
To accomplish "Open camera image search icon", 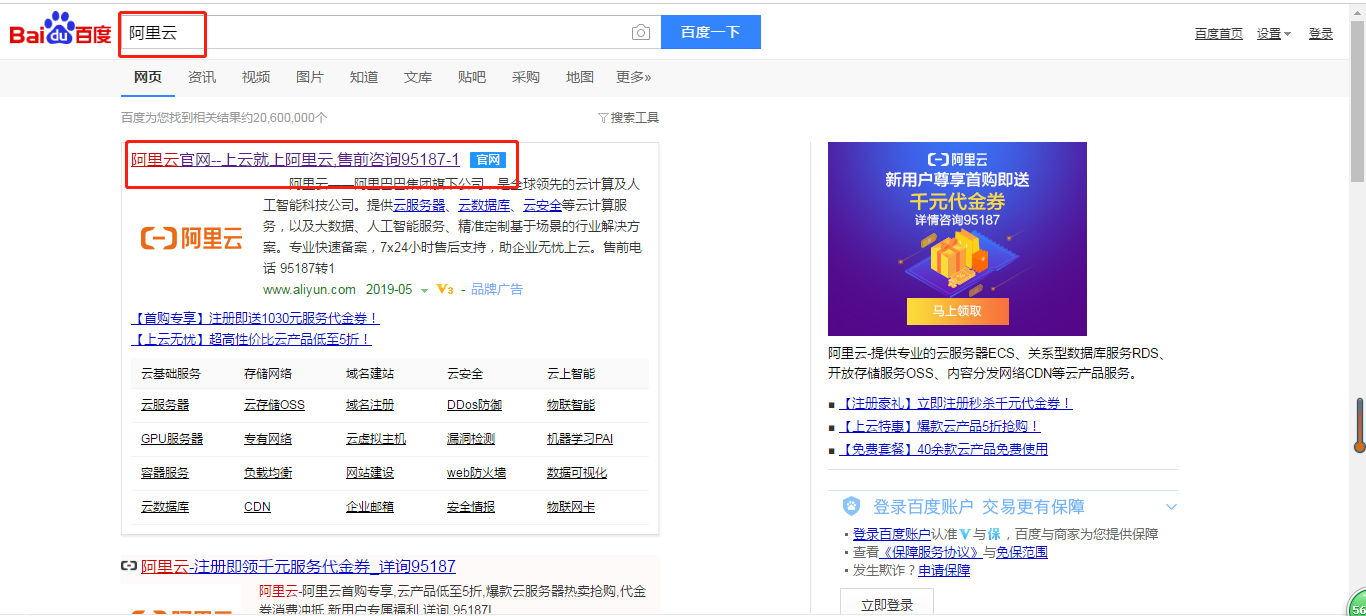I will 641,32.
